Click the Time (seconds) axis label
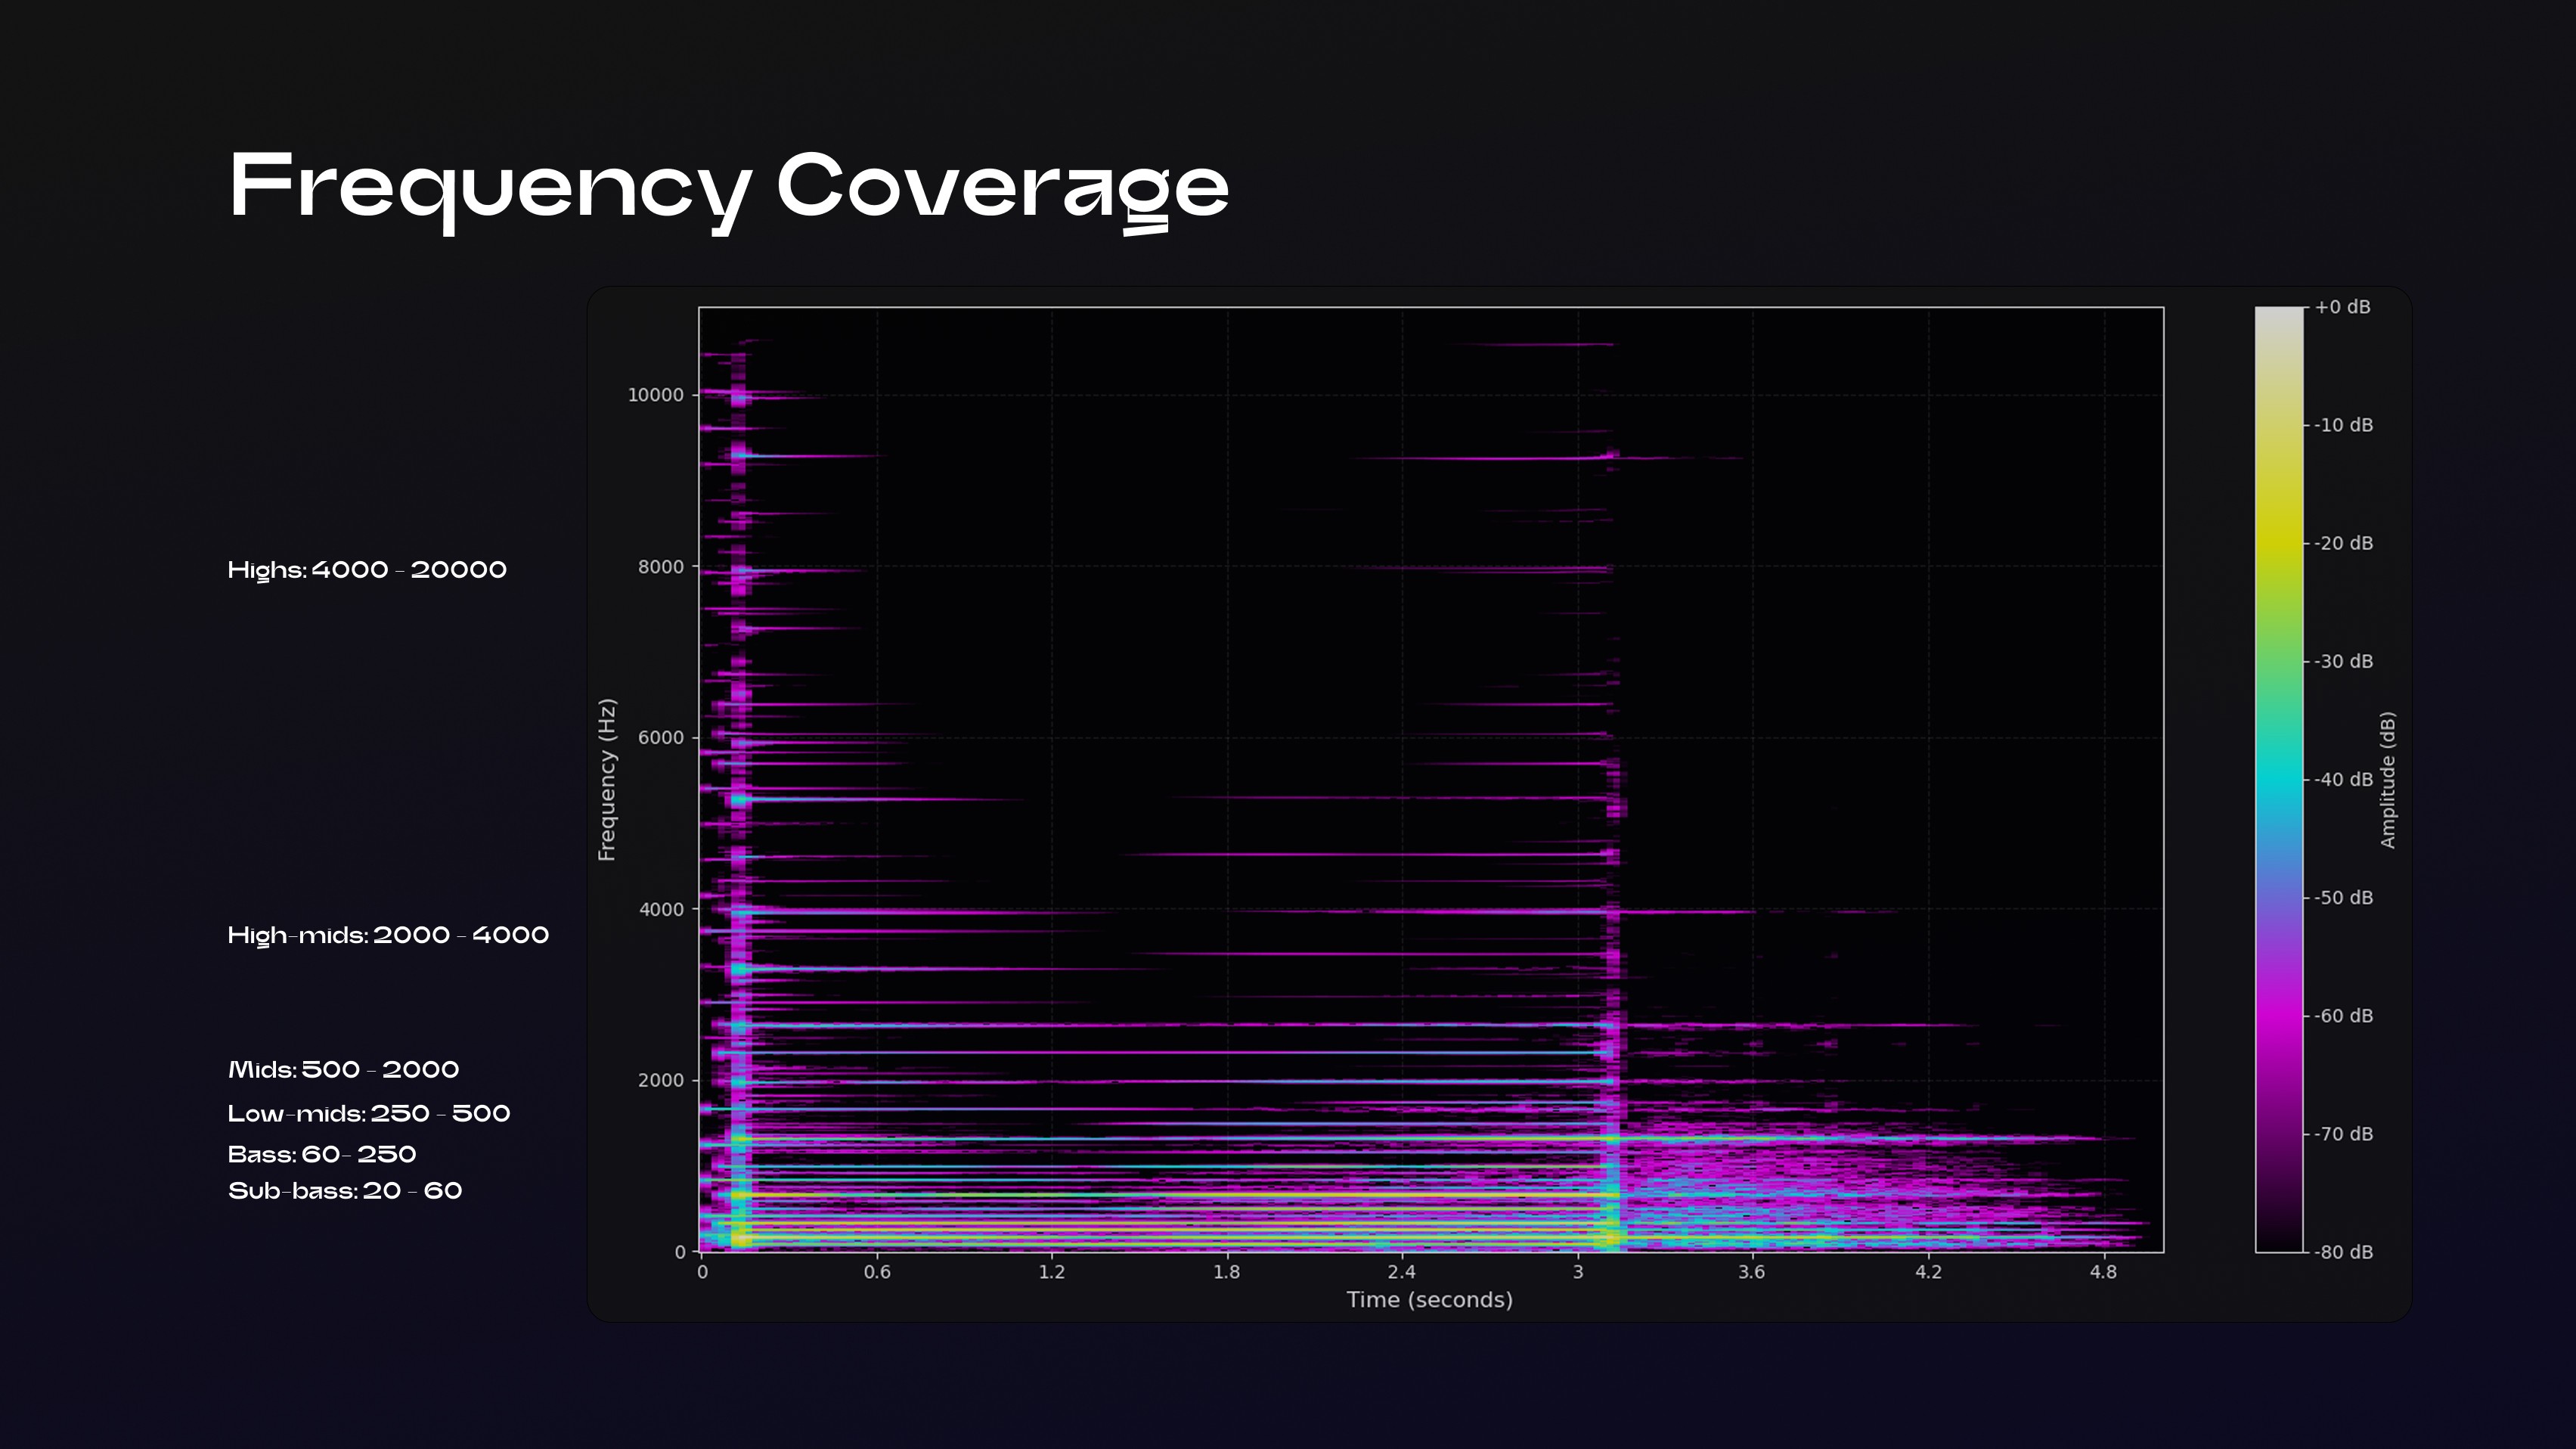Screen dimensions: 2576x1449 1429,1300
